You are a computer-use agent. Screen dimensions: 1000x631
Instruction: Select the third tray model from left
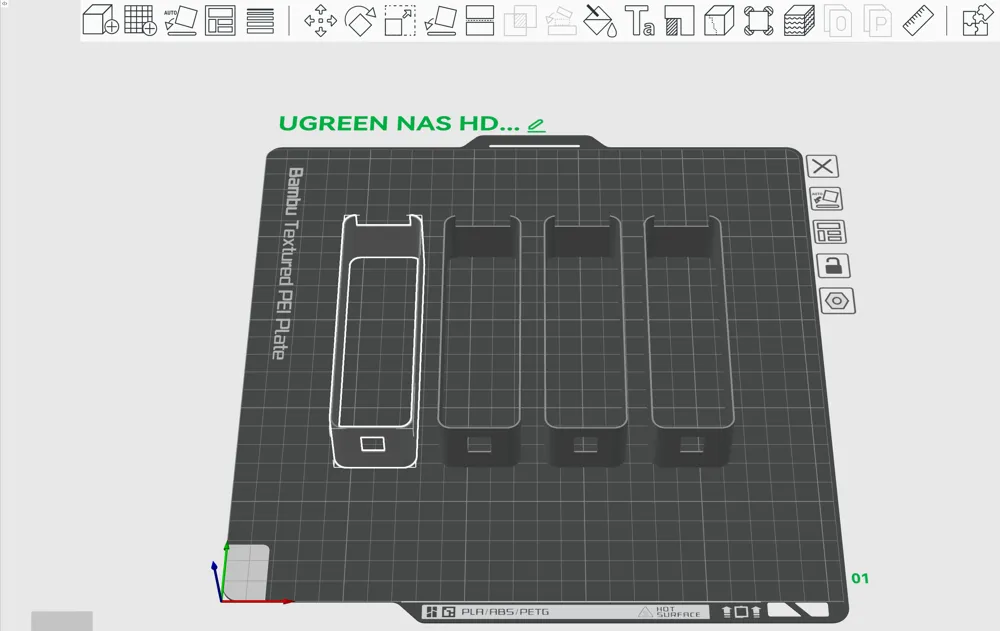coord(585,340)
